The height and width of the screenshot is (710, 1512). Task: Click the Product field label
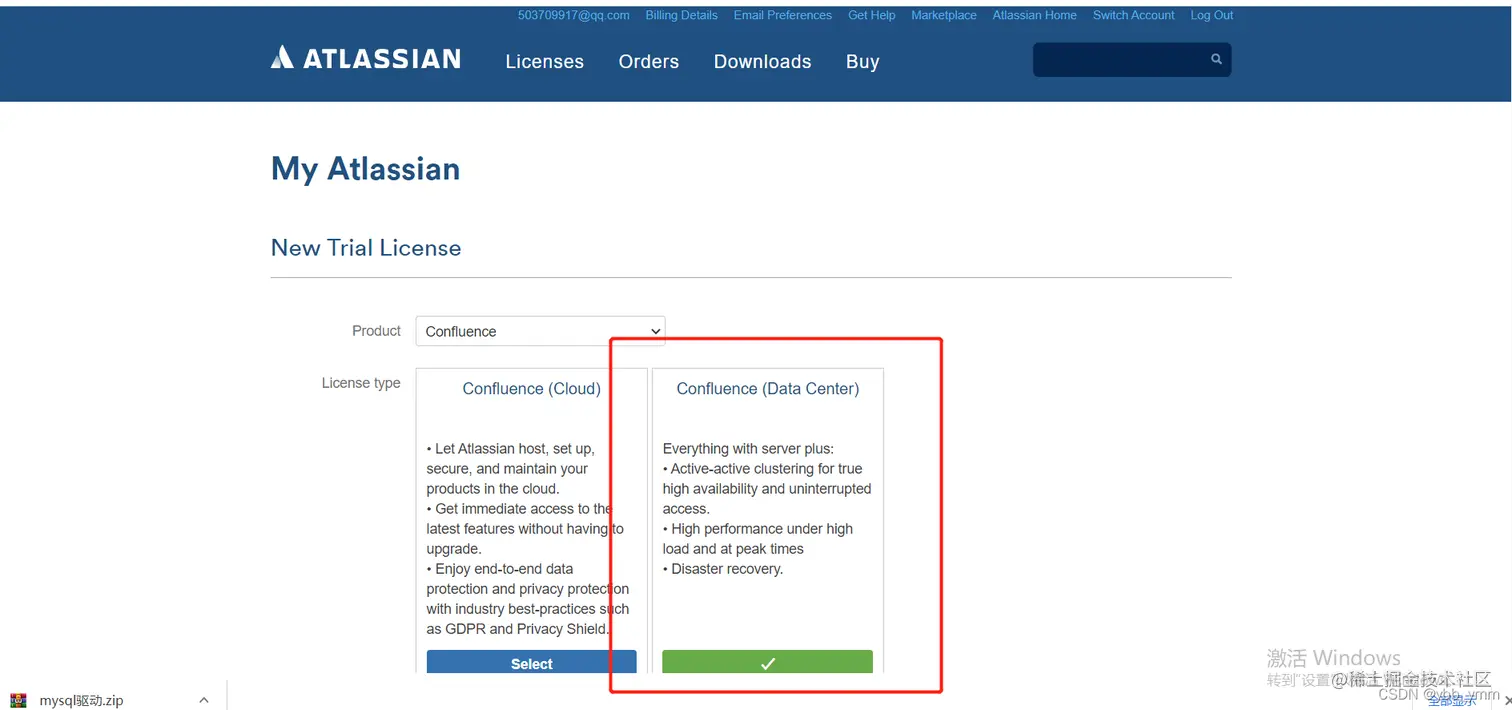click(x=376, y=331)
